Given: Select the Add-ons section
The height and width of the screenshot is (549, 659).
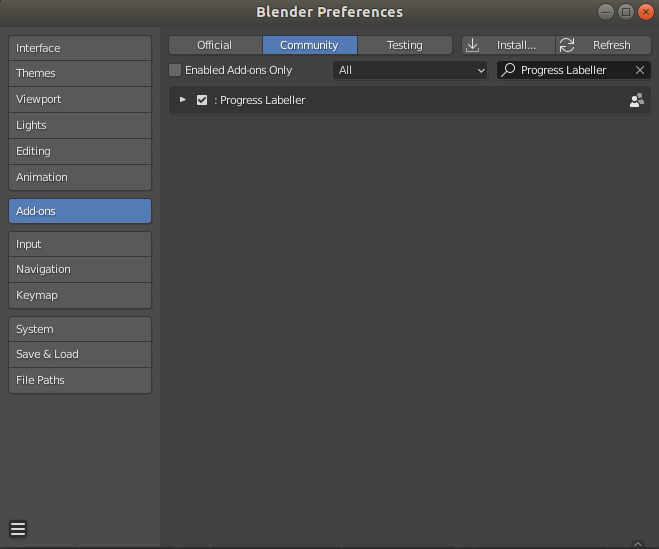Looking at the screenshot, I should 80,211.
